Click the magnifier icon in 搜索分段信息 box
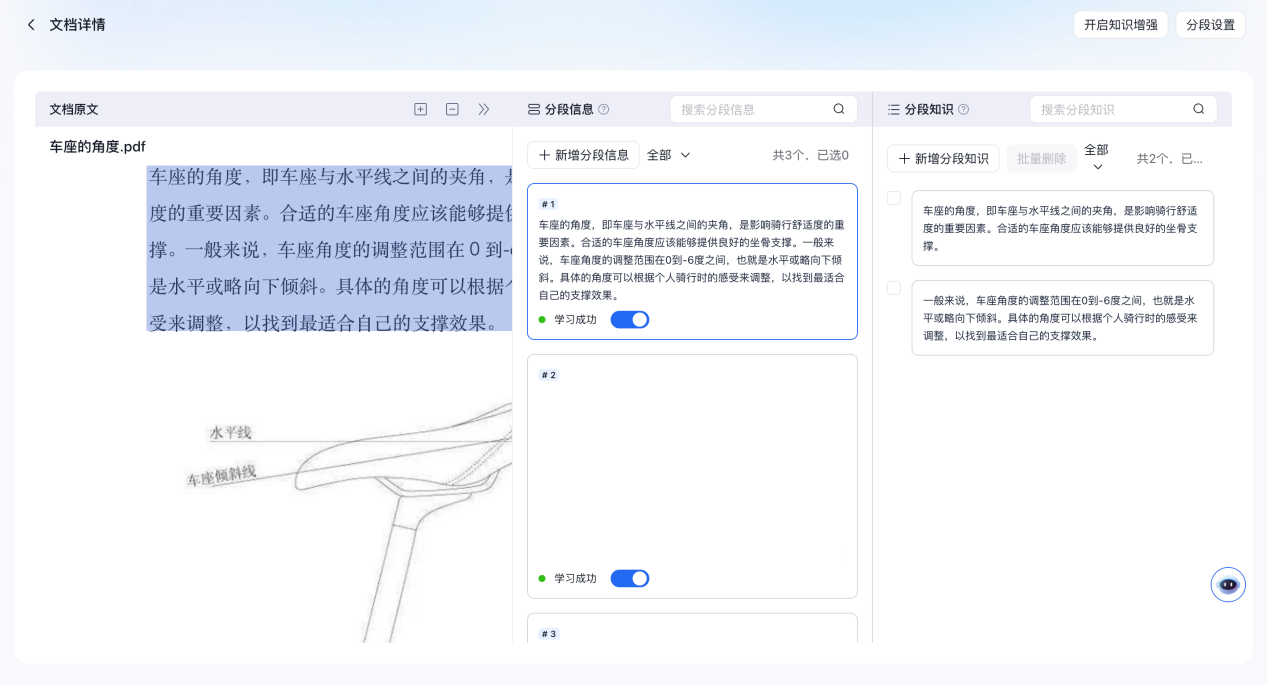This screenshot has height=685, width=1267. [x=839, y=109]
